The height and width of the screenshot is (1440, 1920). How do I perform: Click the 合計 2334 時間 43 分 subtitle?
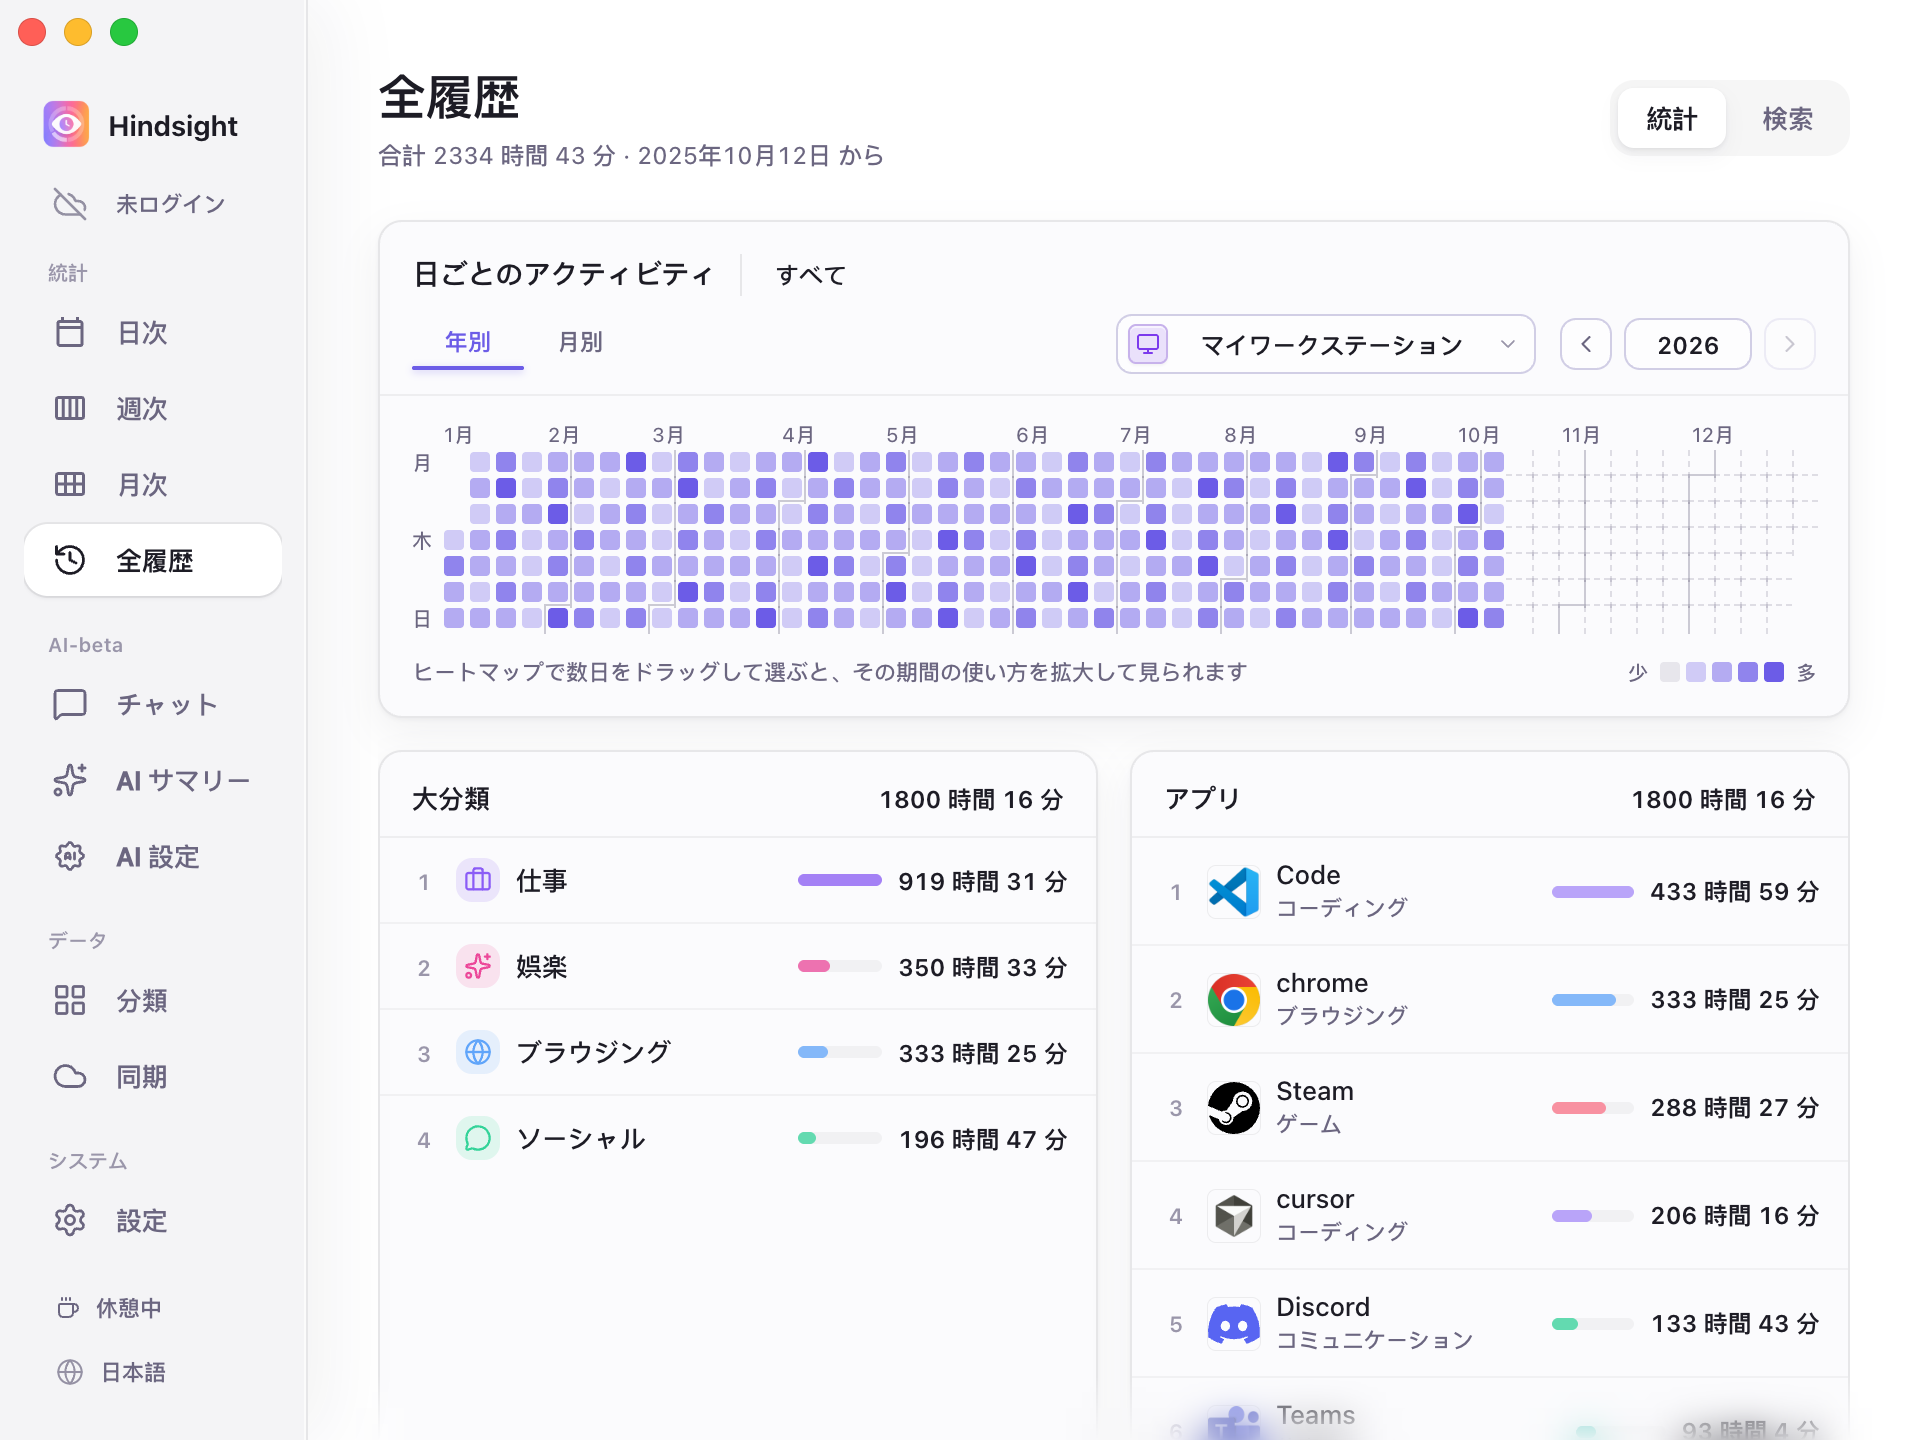click(497, 156)
